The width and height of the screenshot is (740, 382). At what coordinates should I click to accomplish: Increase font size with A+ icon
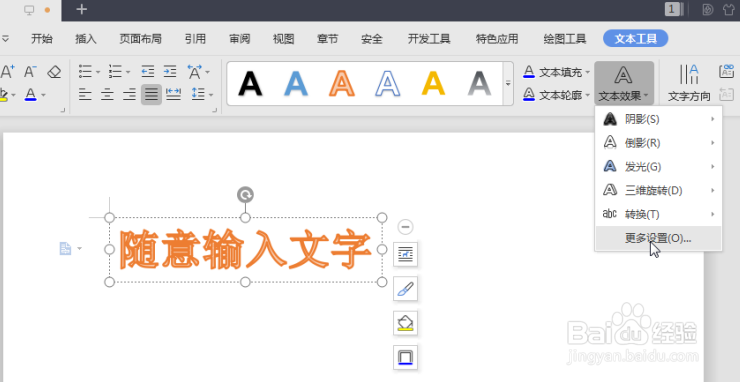[x=8, y=72]
